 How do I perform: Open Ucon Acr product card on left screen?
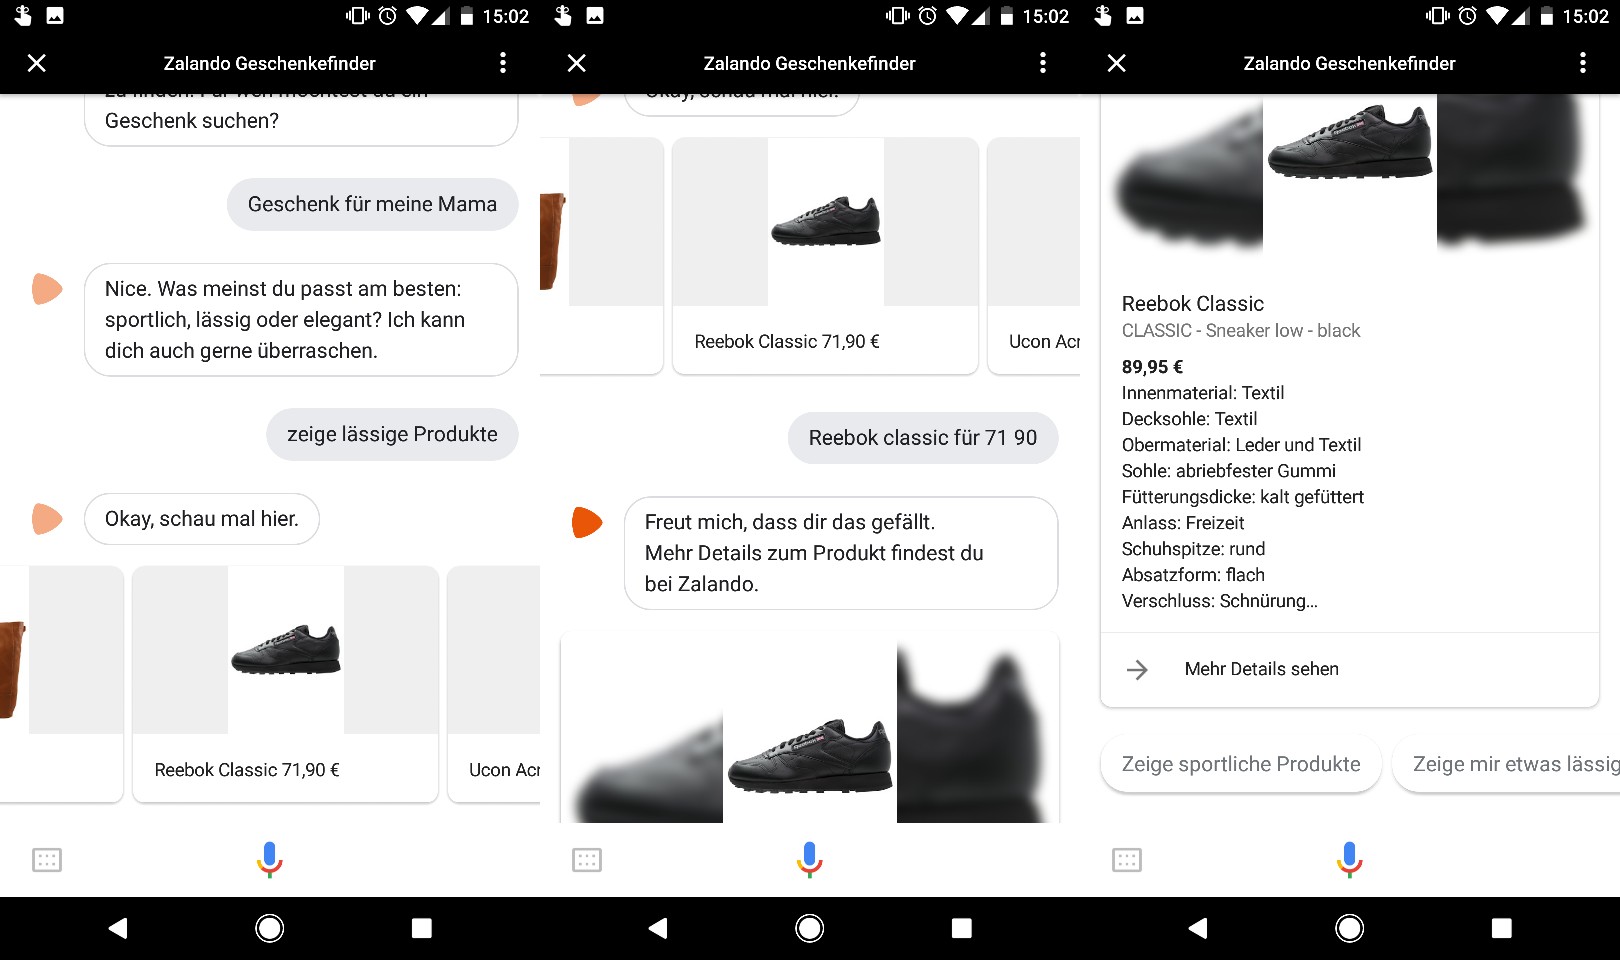(x=494, y=684)
